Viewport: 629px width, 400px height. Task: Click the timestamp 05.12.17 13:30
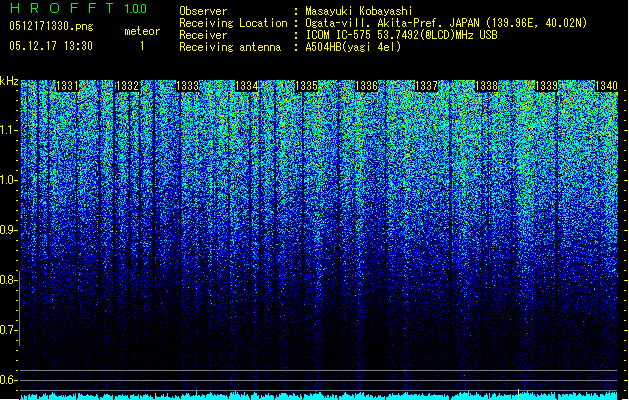coord(51,46)
